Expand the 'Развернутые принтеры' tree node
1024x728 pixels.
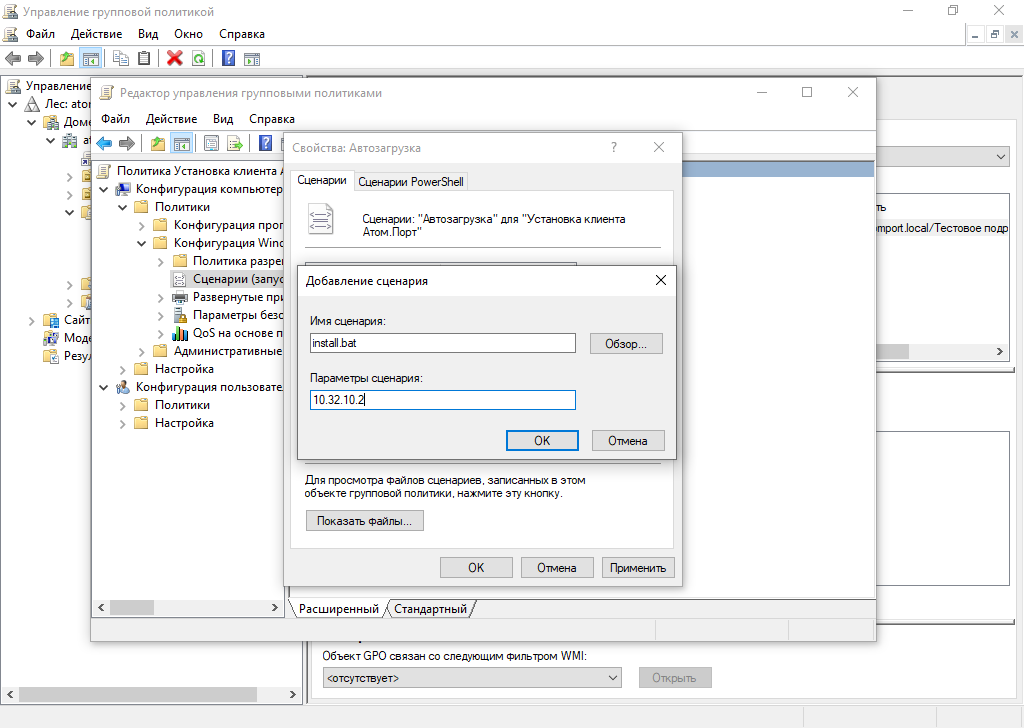(x=162, y=297)
